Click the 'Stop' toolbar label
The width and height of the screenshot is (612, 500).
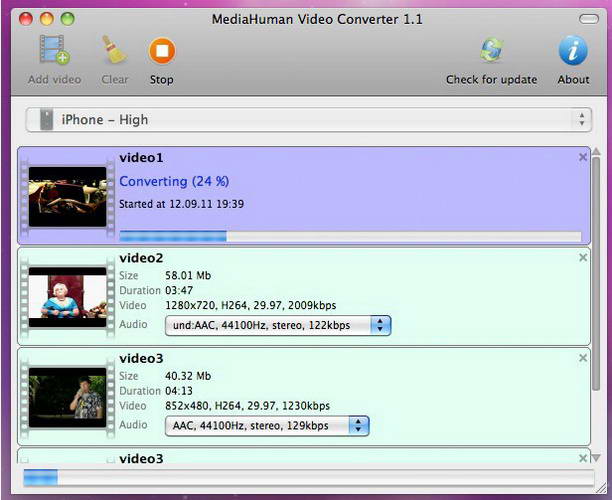point(162,80)
